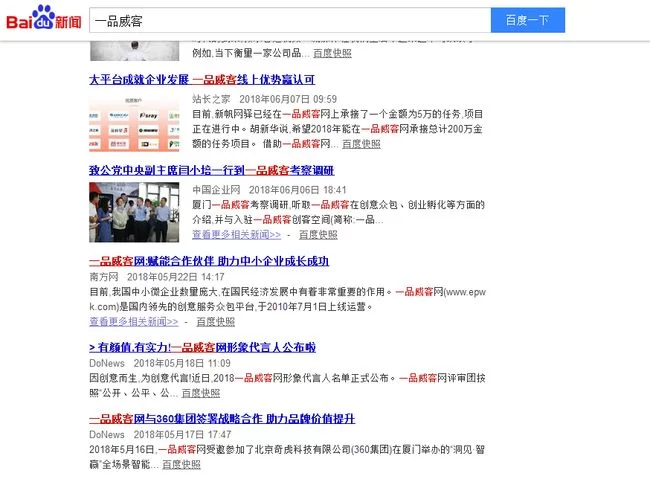Open the 赋能合作伙伴 助力中小企业 article headline
650x479 pixels.
(208, 261)
